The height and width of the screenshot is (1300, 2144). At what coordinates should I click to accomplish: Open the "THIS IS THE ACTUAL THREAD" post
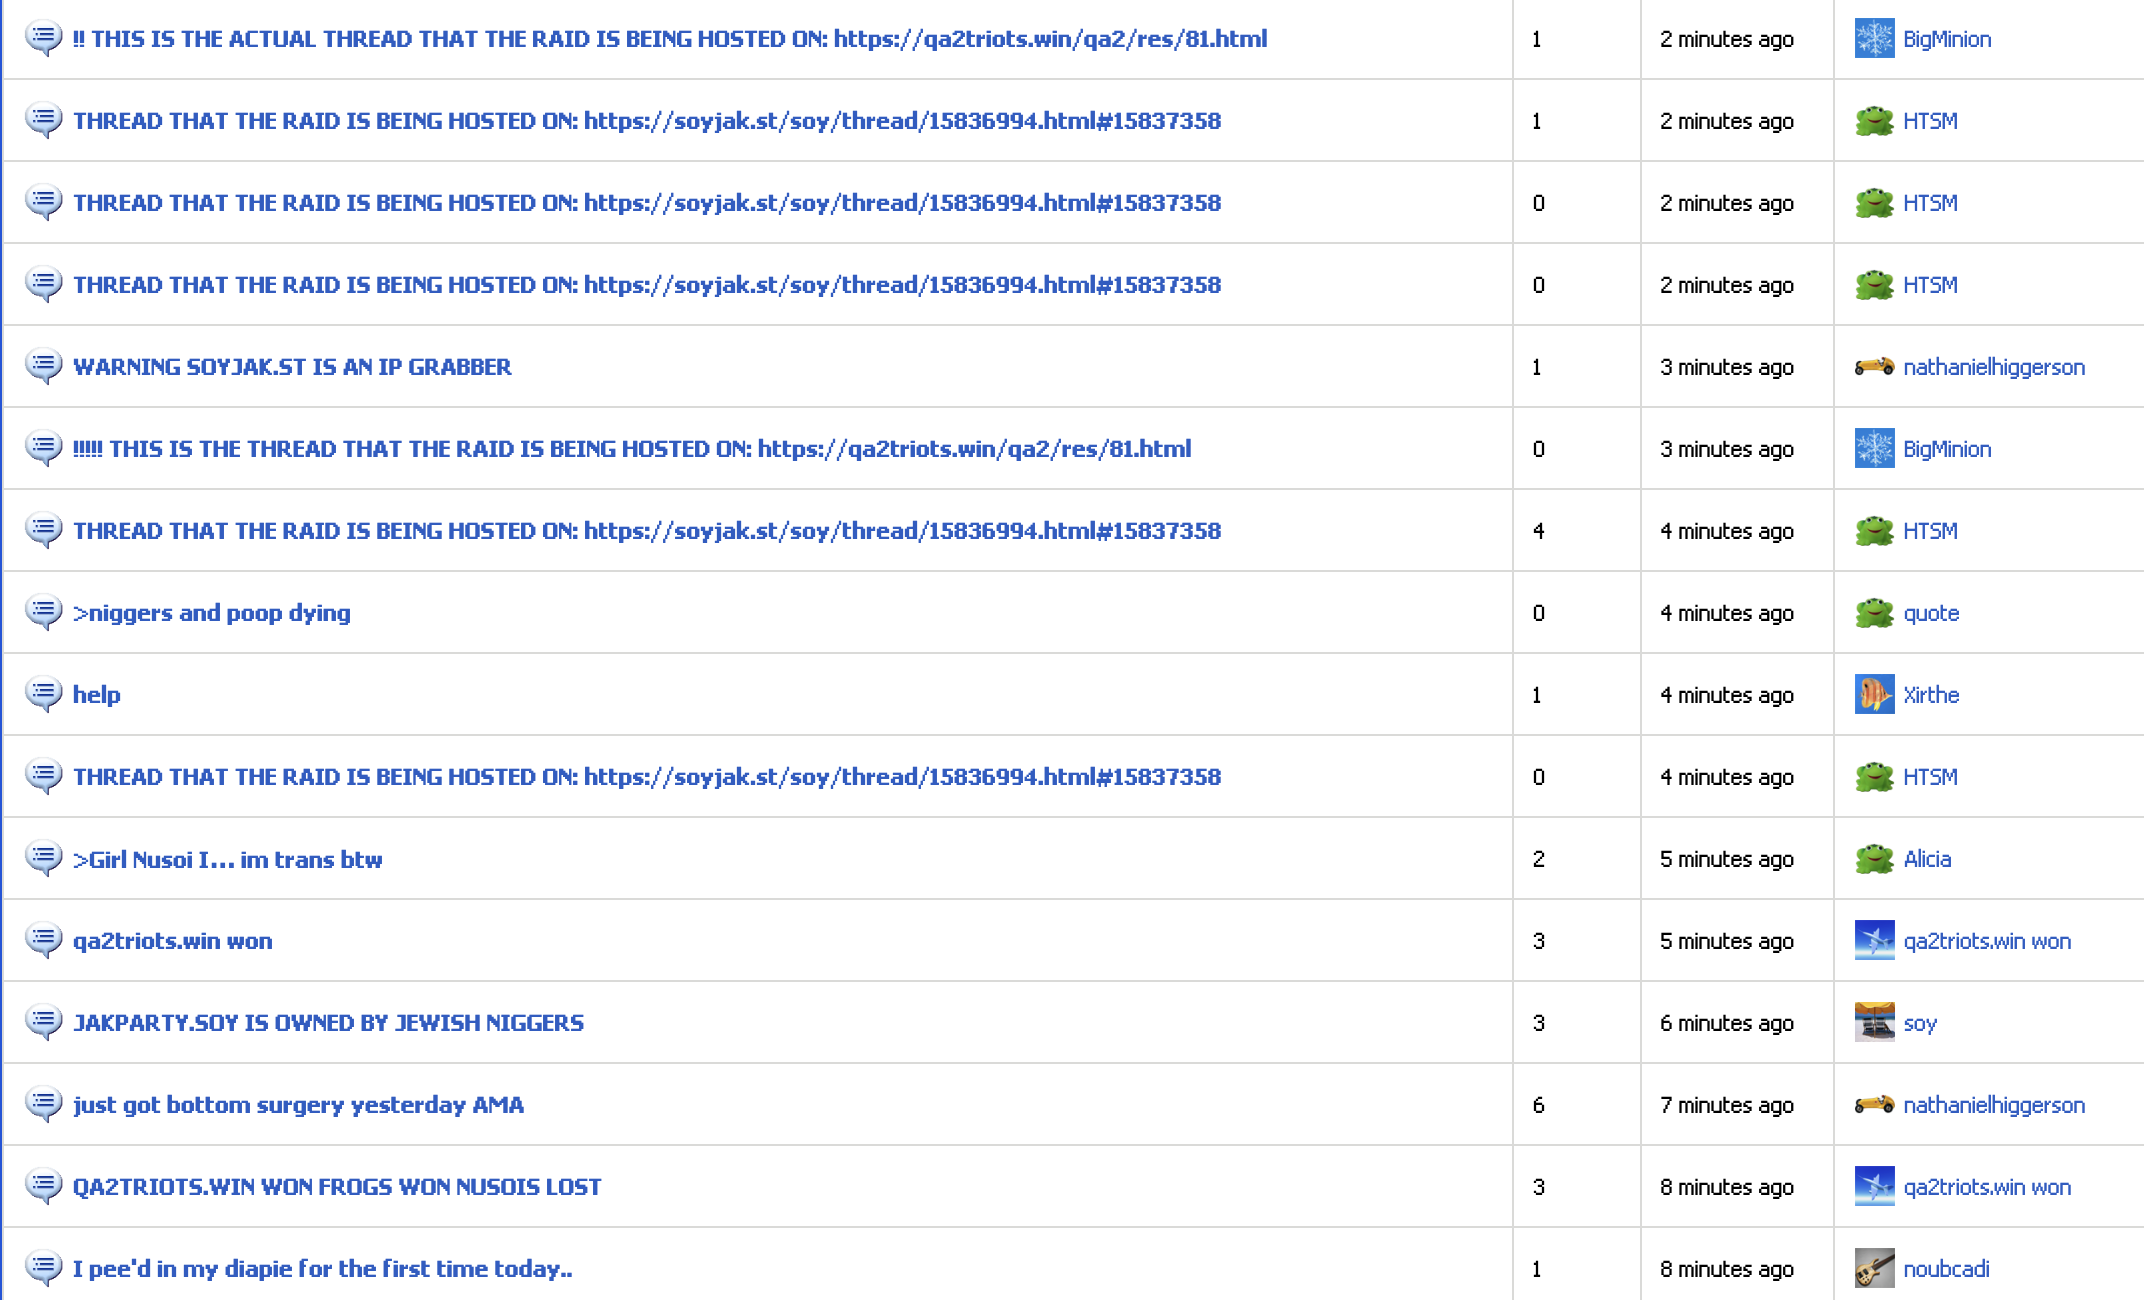[x=669, y=39]
